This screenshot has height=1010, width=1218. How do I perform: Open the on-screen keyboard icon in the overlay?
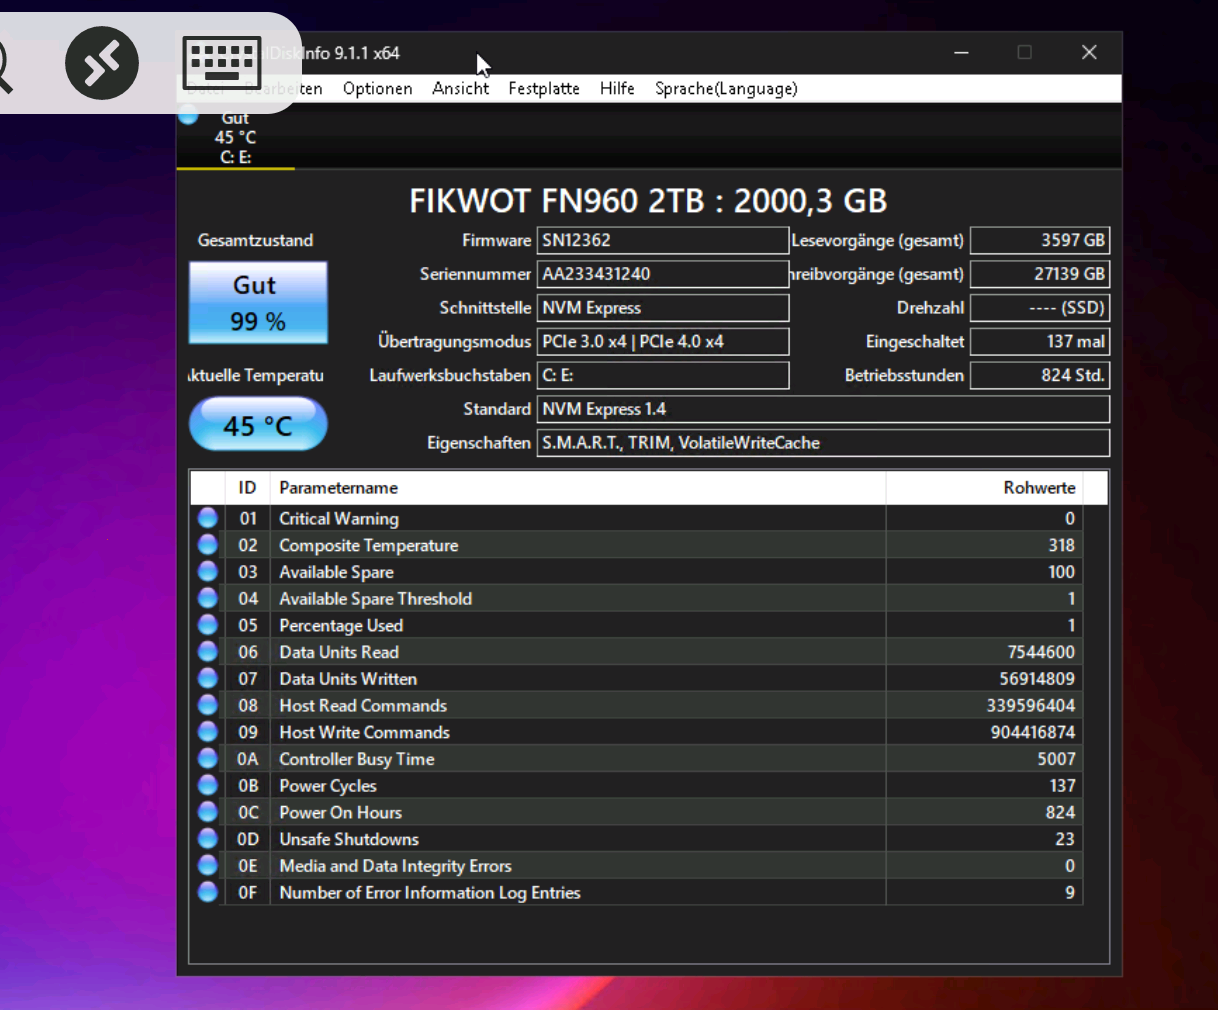(x=221, y=62)
